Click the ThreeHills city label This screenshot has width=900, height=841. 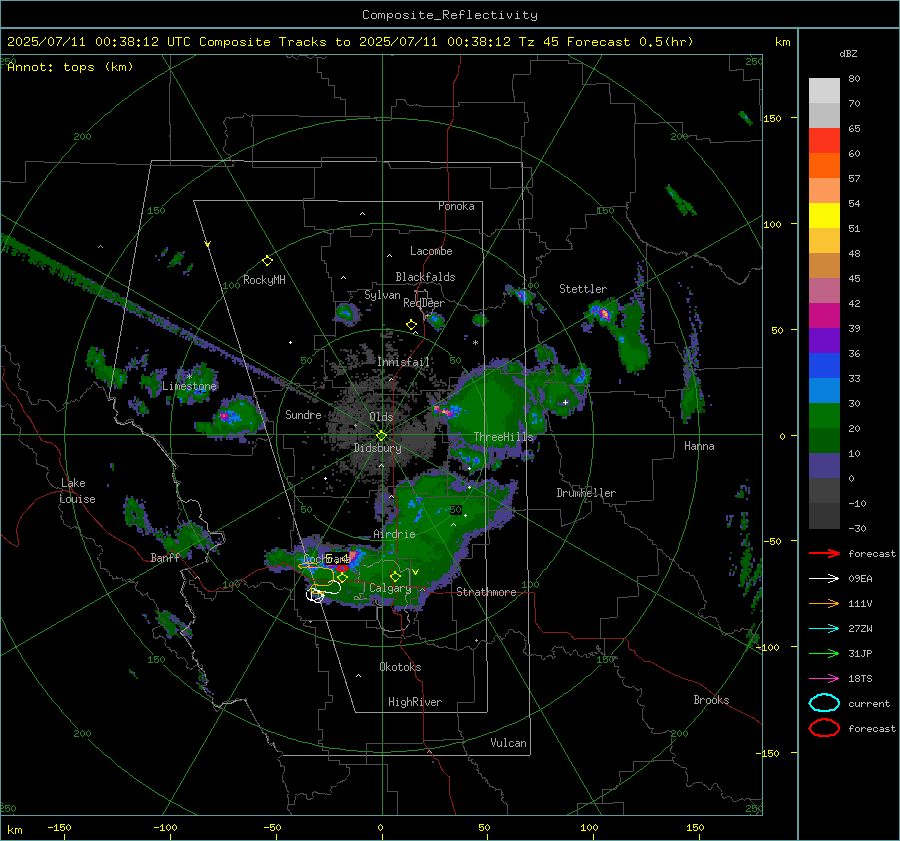503,437
